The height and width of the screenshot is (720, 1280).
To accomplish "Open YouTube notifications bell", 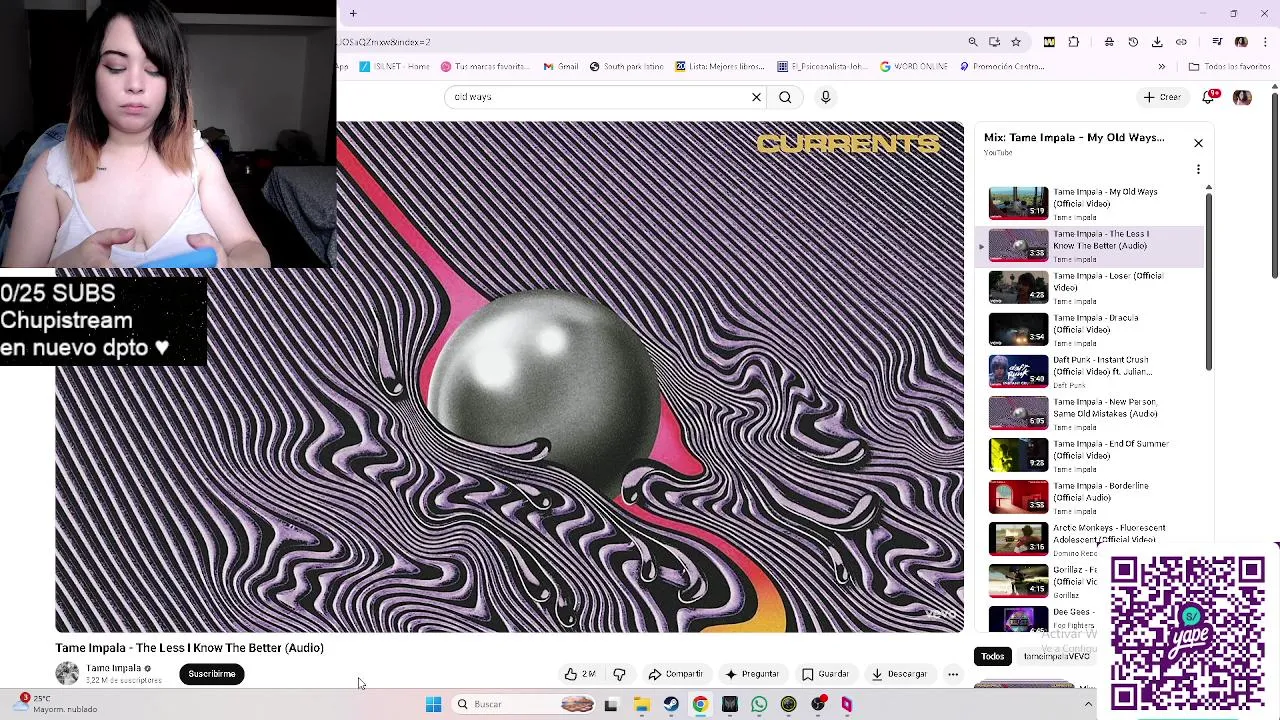I will [1209, 97].
